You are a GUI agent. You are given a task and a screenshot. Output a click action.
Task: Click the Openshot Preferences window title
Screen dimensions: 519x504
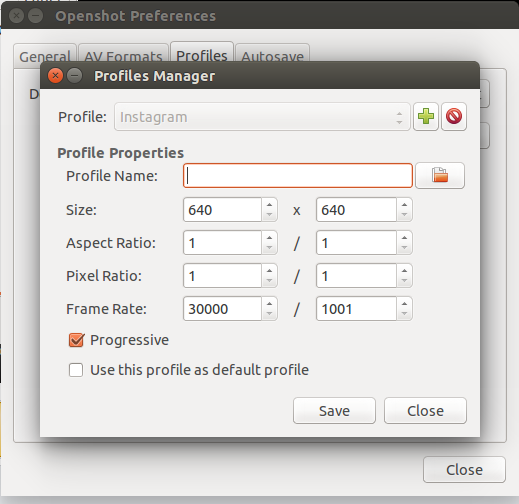tap(135, 16)
